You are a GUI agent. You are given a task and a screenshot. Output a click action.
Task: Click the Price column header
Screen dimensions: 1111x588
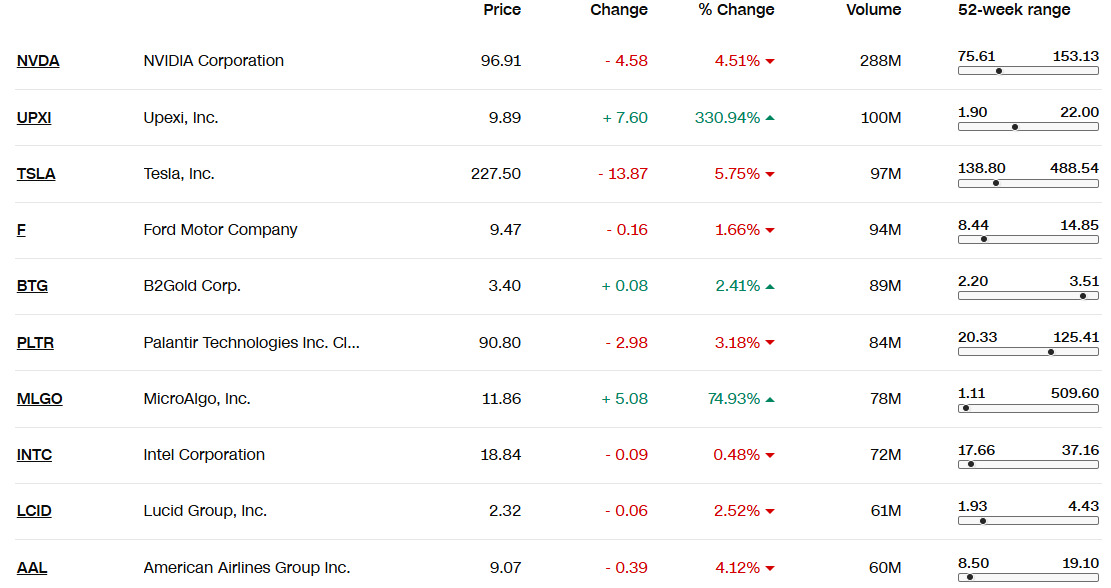coord(502,10)
